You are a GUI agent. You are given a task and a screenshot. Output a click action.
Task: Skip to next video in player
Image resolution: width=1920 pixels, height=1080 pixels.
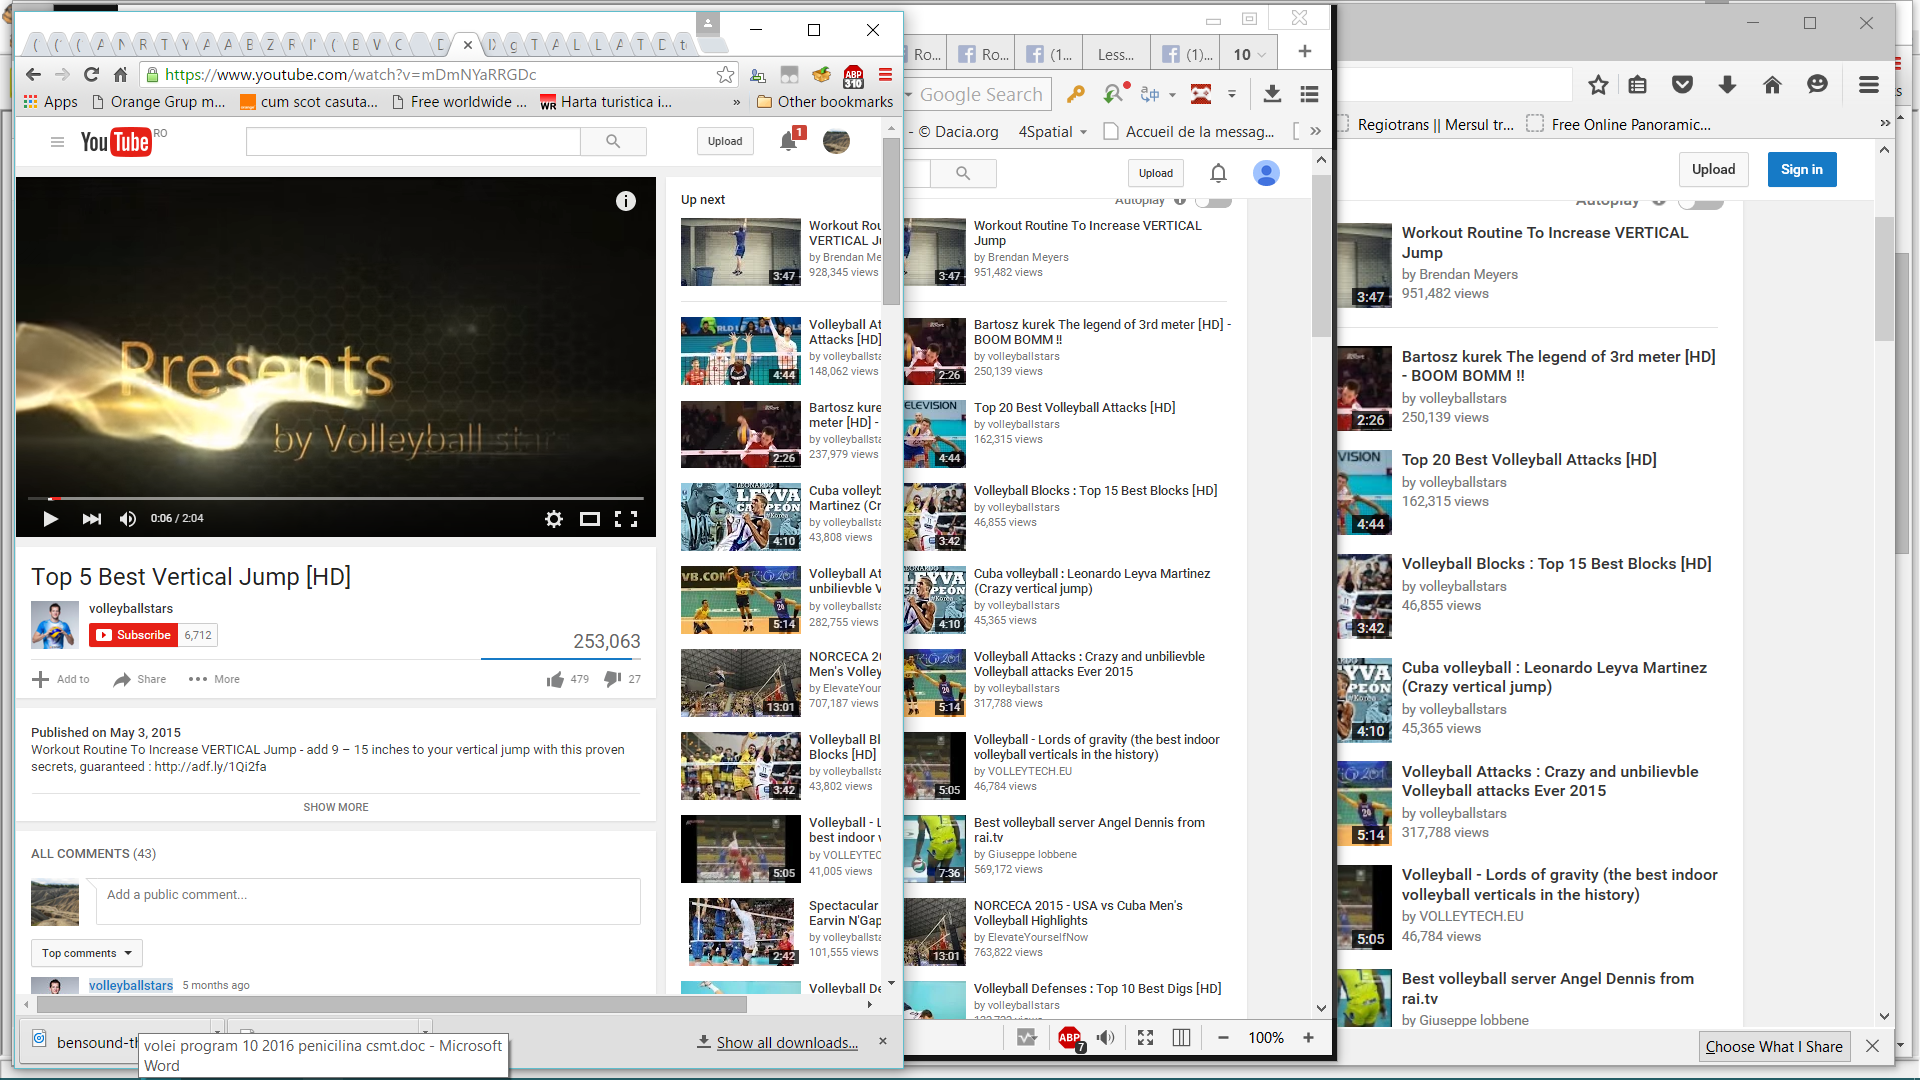click(x=91, y=519)
